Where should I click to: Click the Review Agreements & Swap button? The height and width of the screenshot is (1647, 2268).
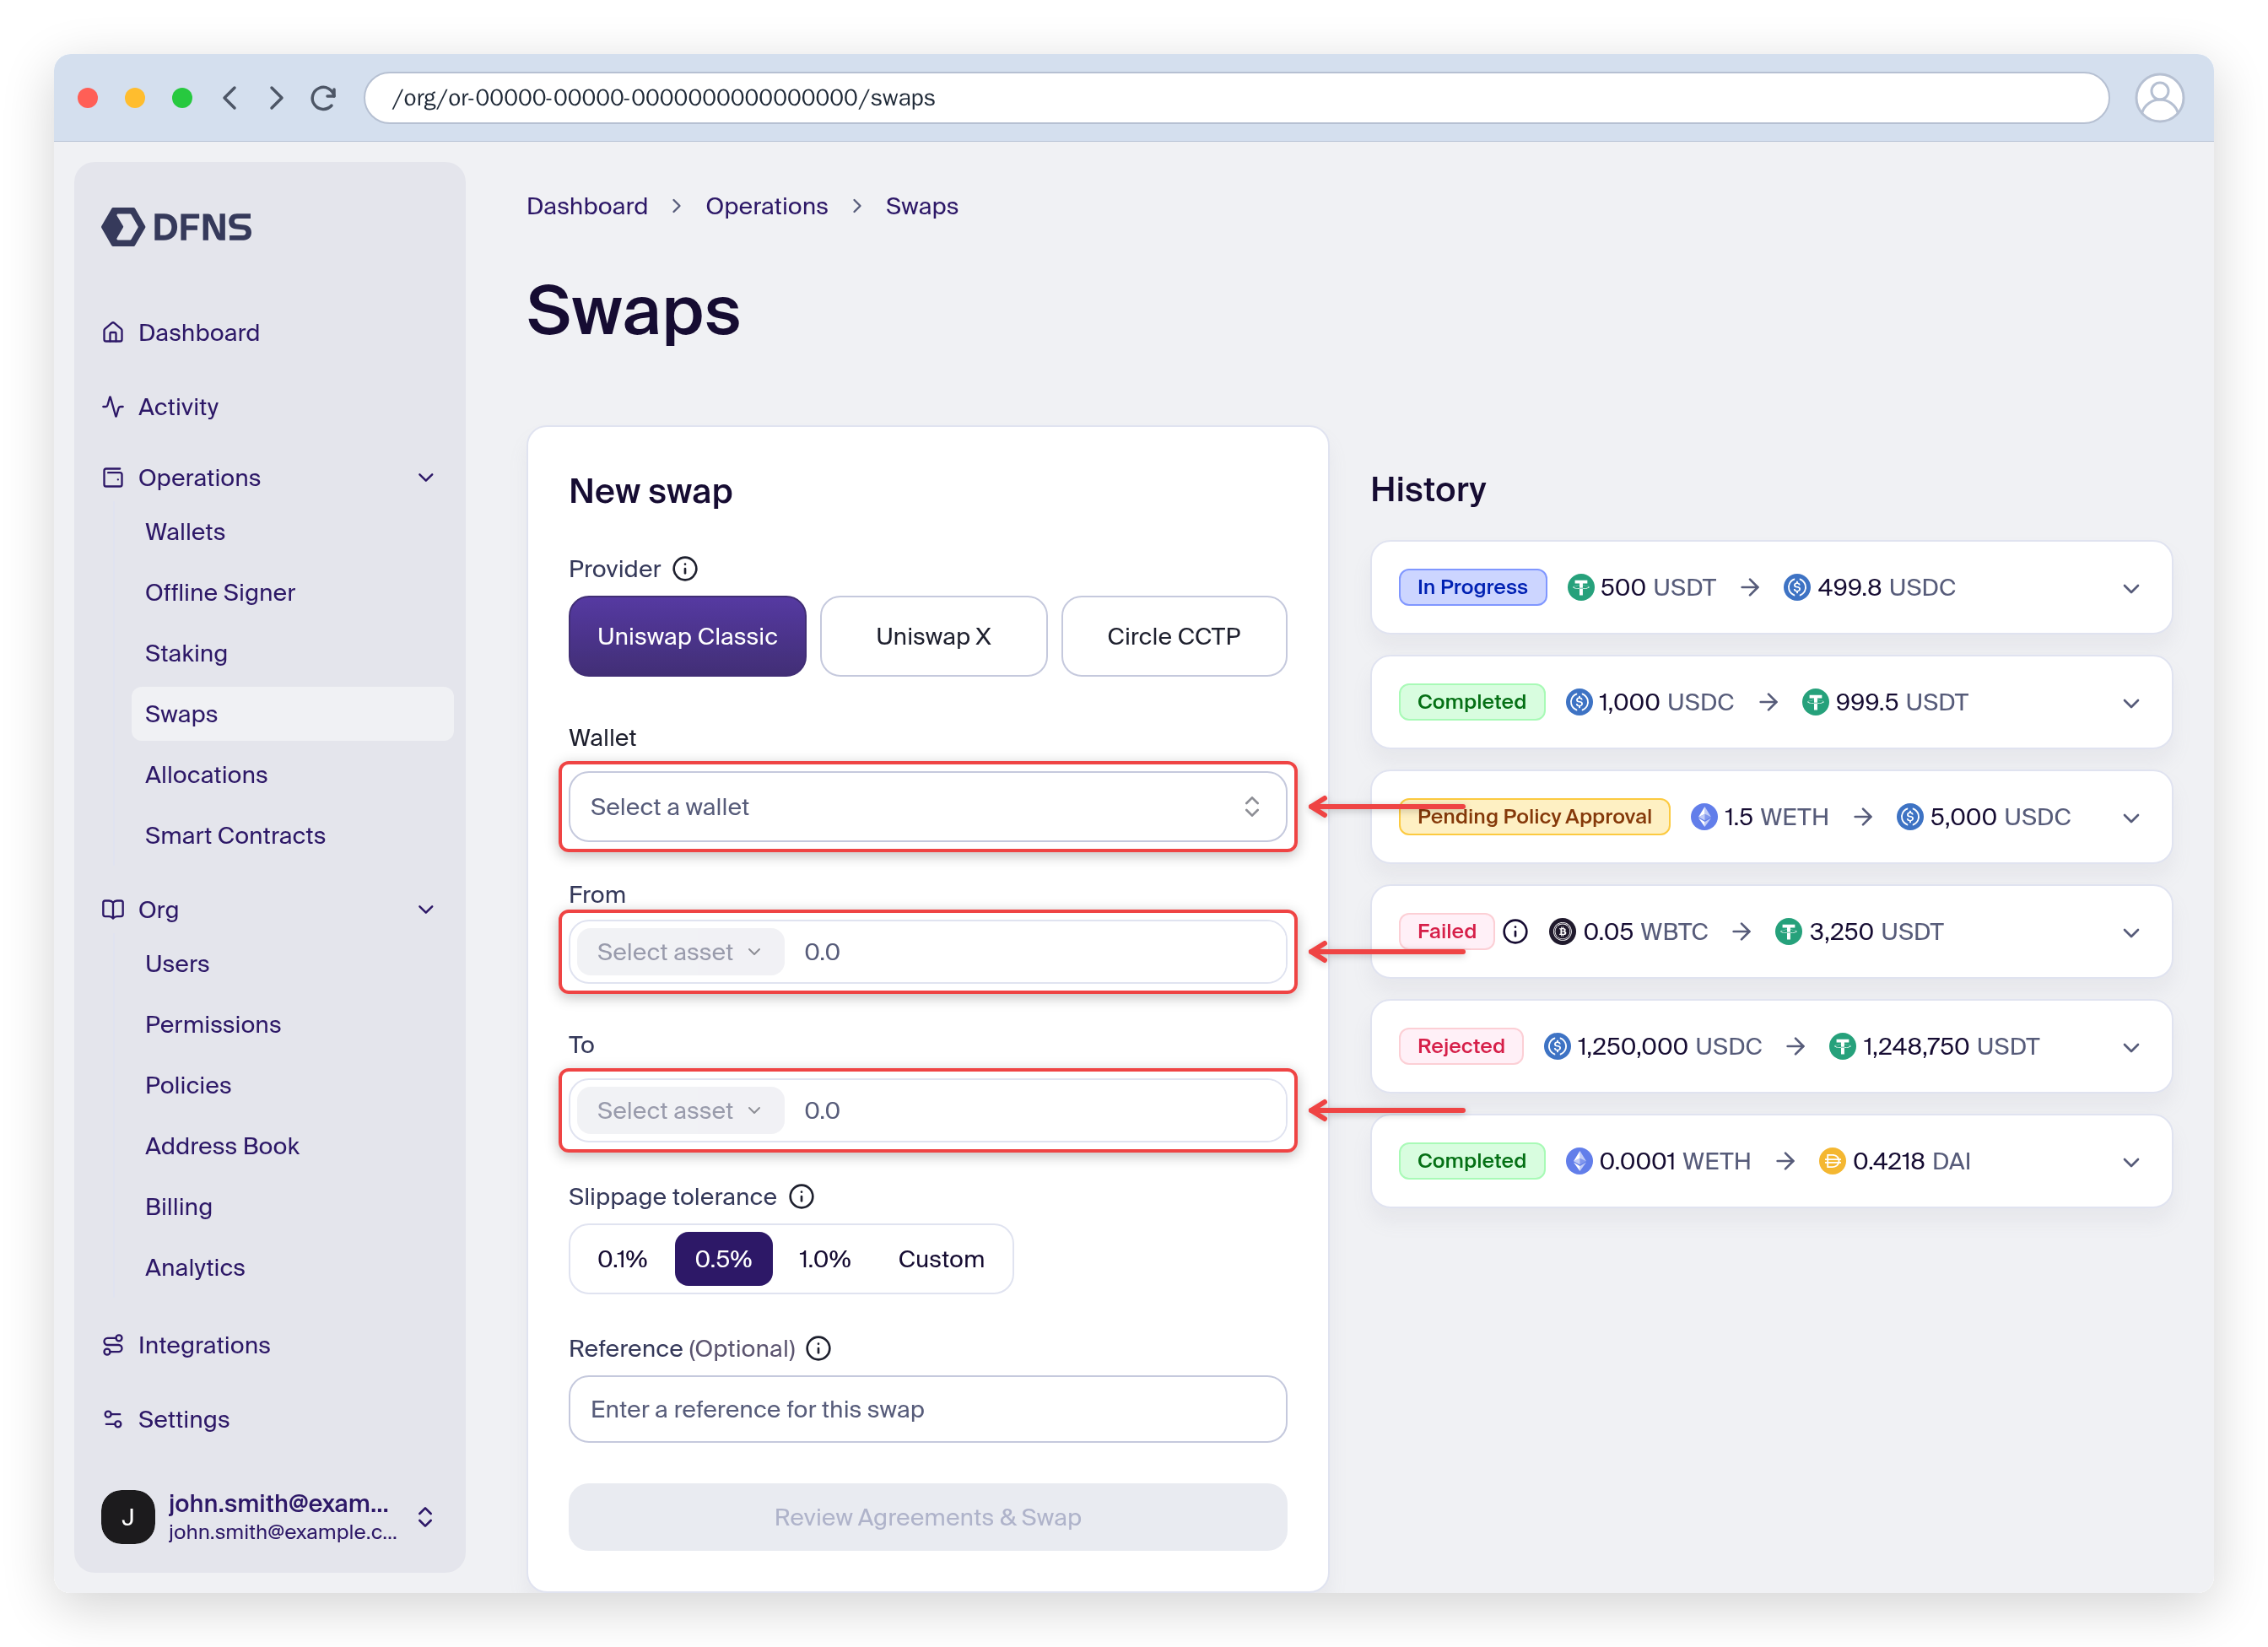tap(927, 1517)
